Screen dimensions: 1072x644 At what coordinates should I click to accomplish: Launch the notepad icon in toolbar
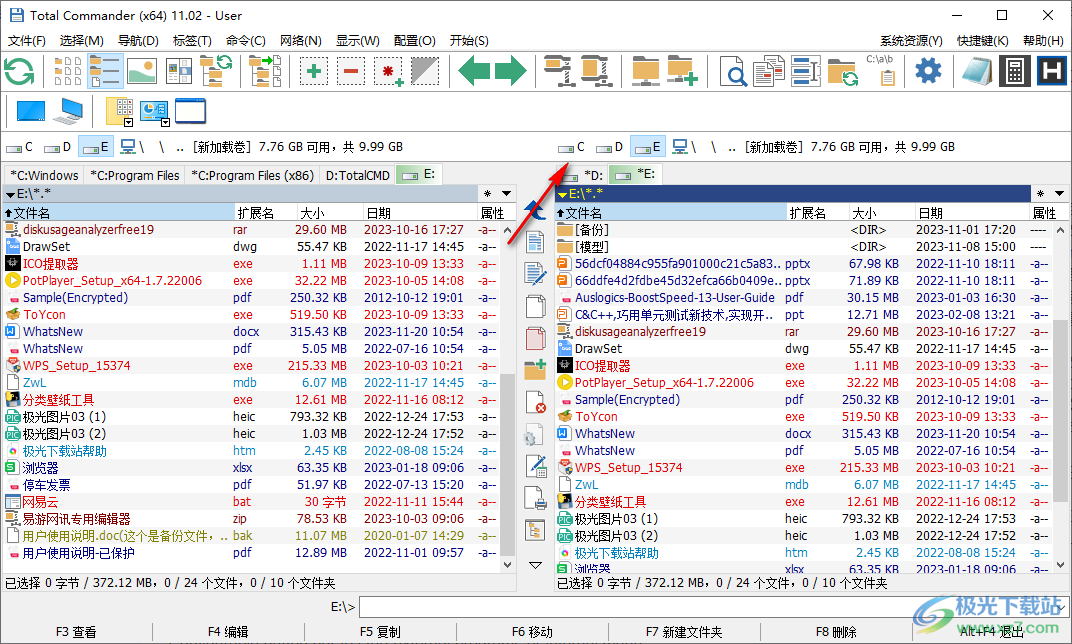tap(978, 71)
